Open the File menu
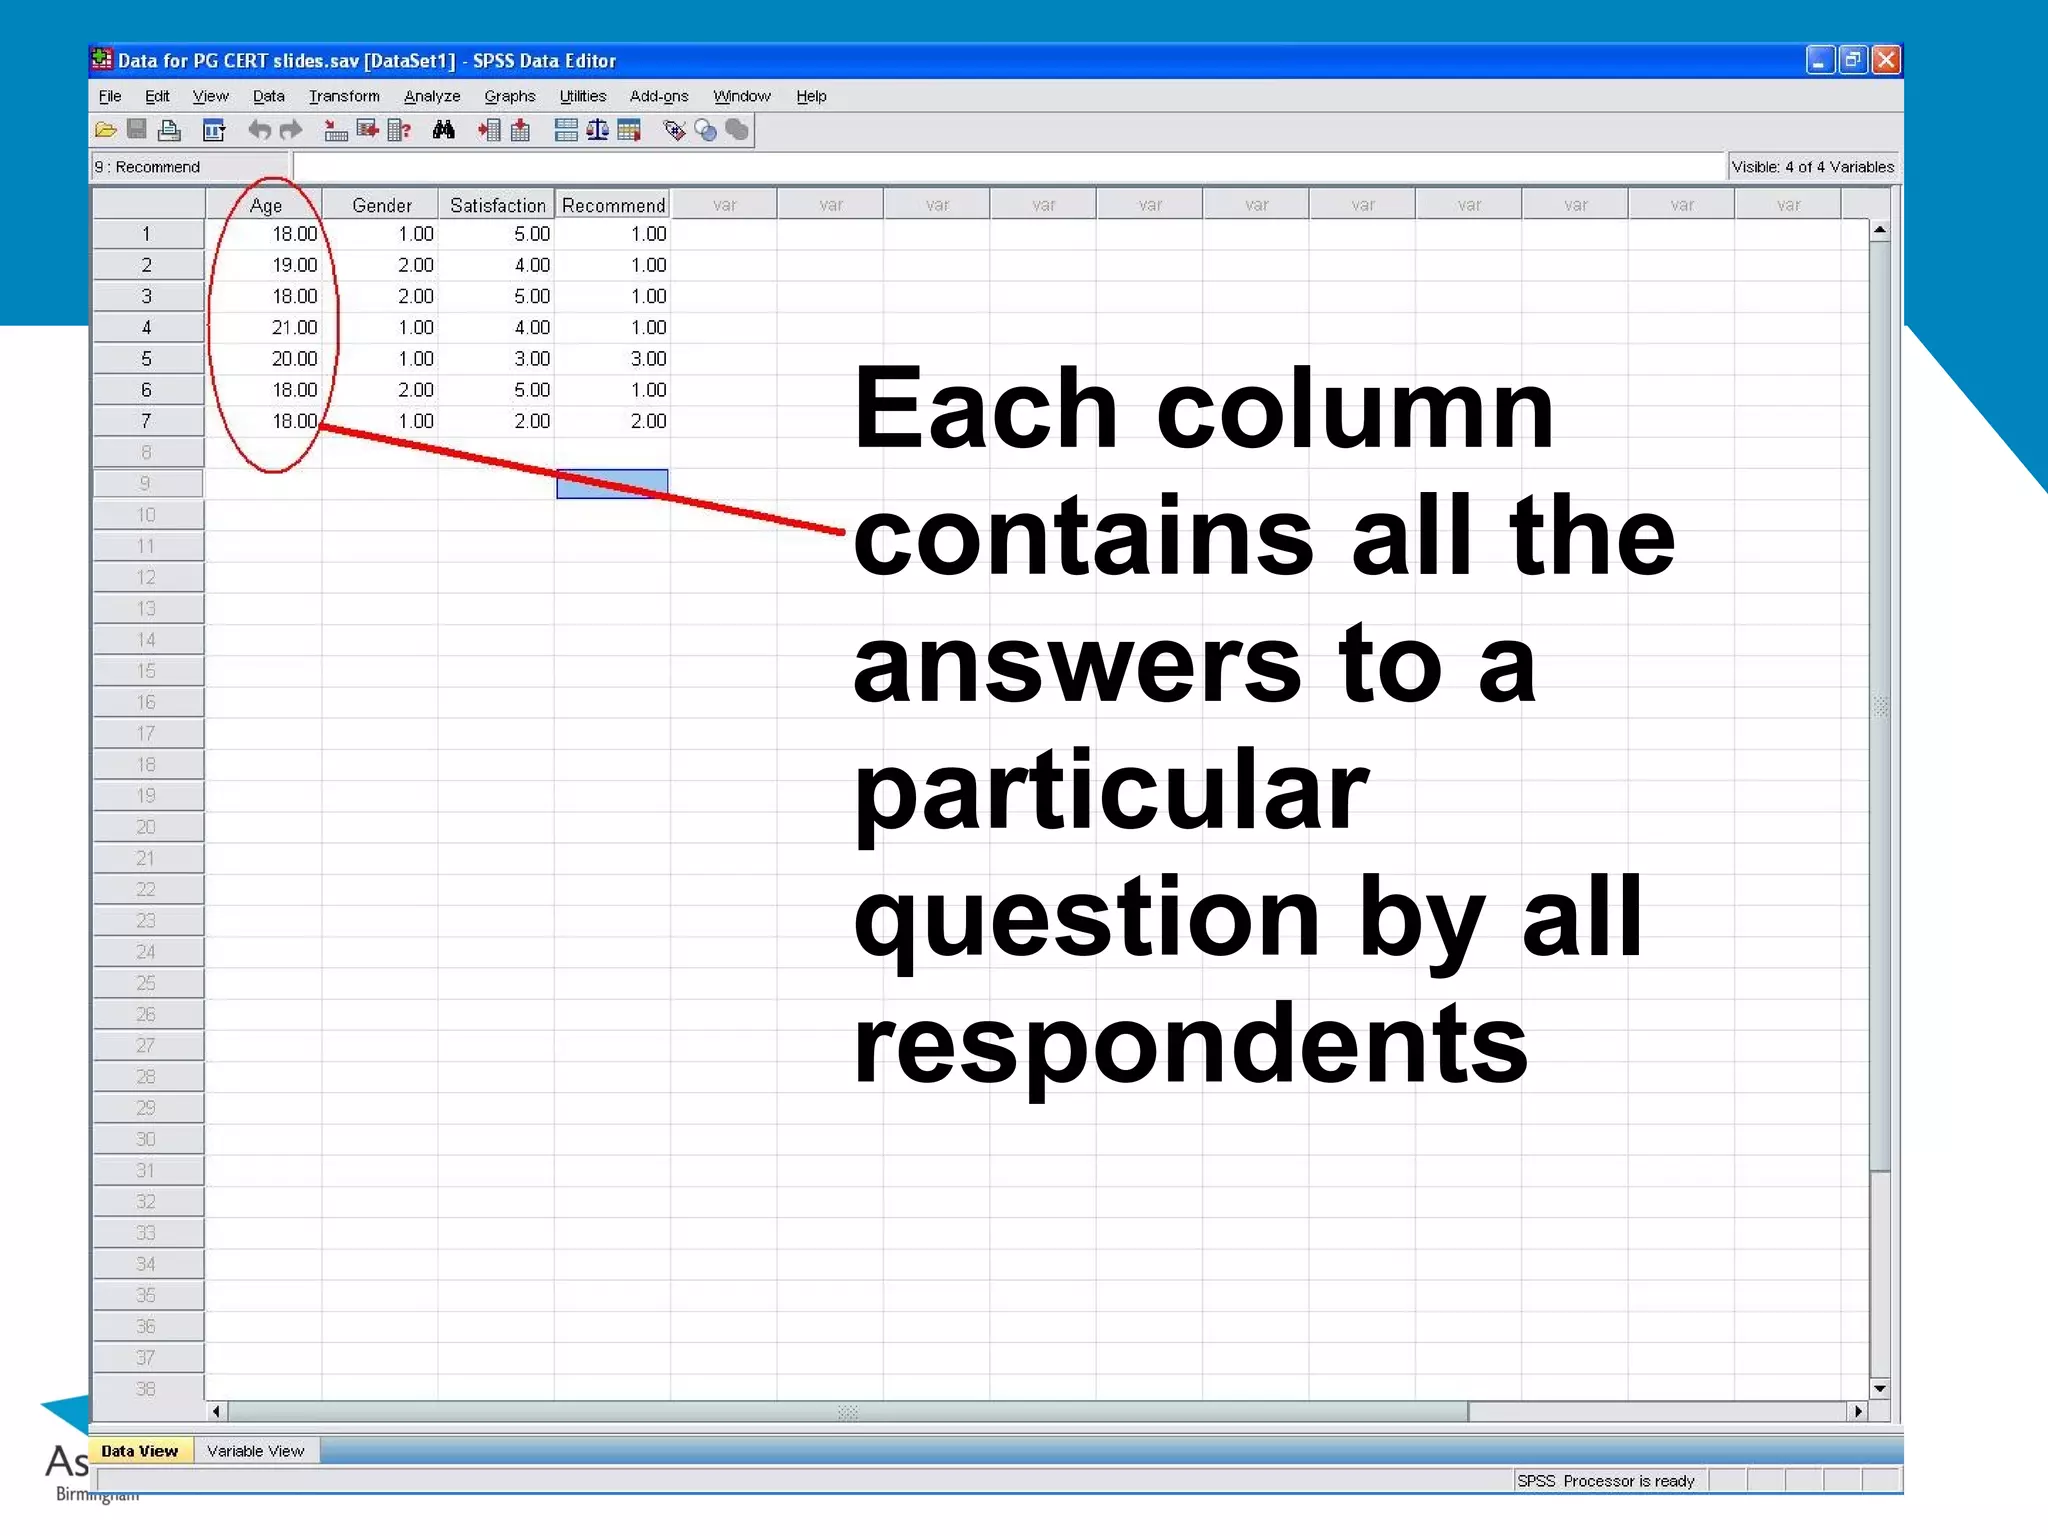This screenshot has height=1536, width=2048. point(110,96)
